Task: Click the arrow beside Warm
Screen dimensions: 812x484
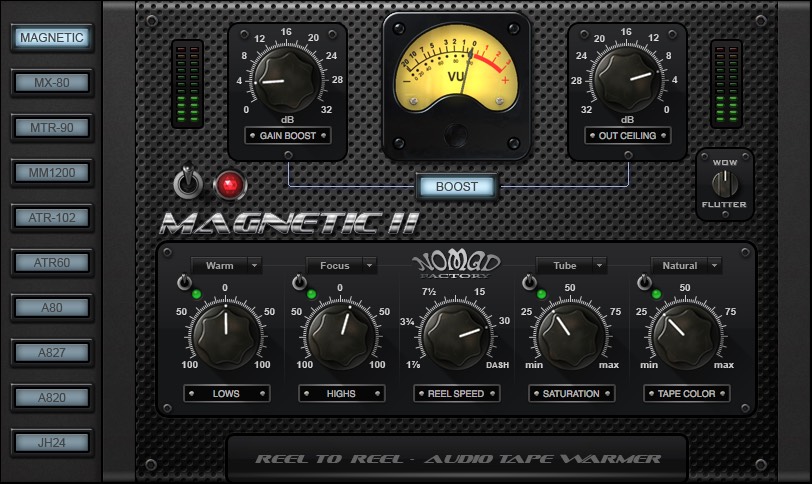Action: 254,266
